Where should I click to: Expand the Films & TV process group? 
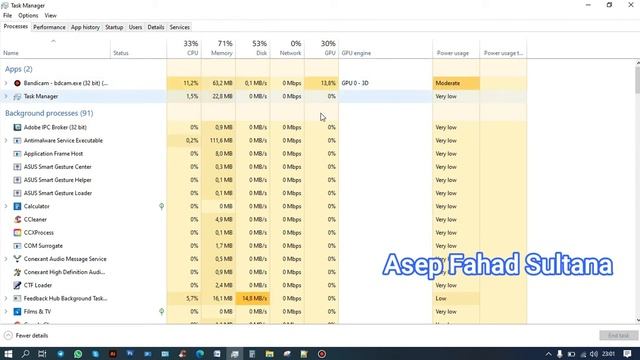(x=6, y=311)
